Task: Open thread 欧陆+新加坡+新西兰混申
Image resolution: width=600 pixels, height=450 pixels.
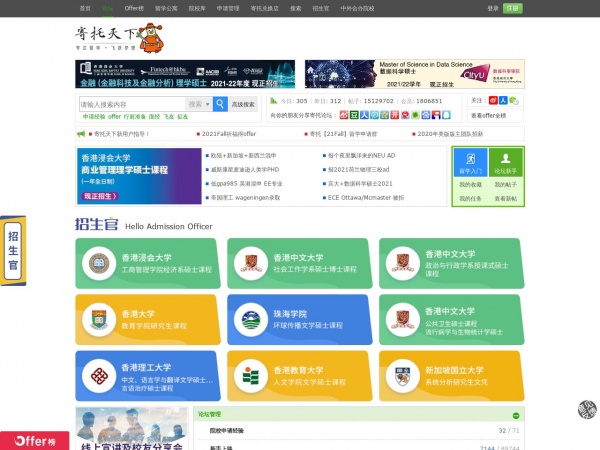Action: (x=243, y=156)
